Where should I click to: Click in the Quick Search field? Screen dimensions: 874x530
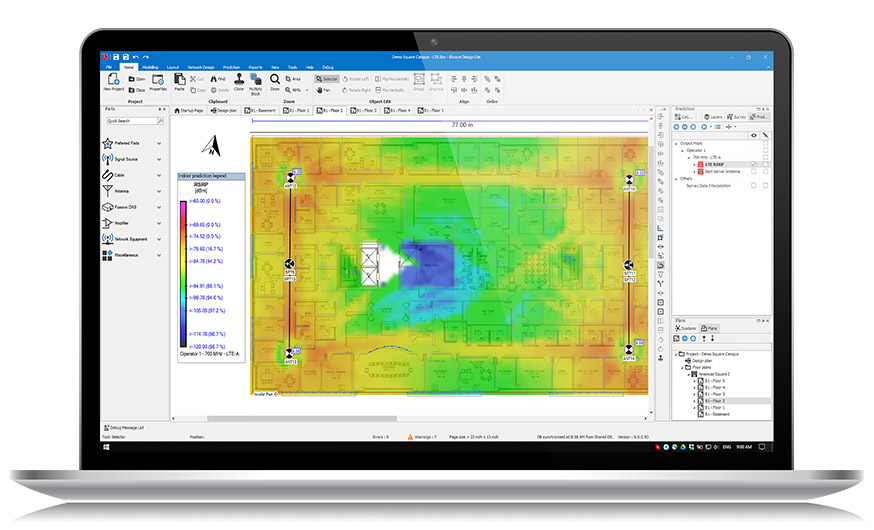click(132, 121)
